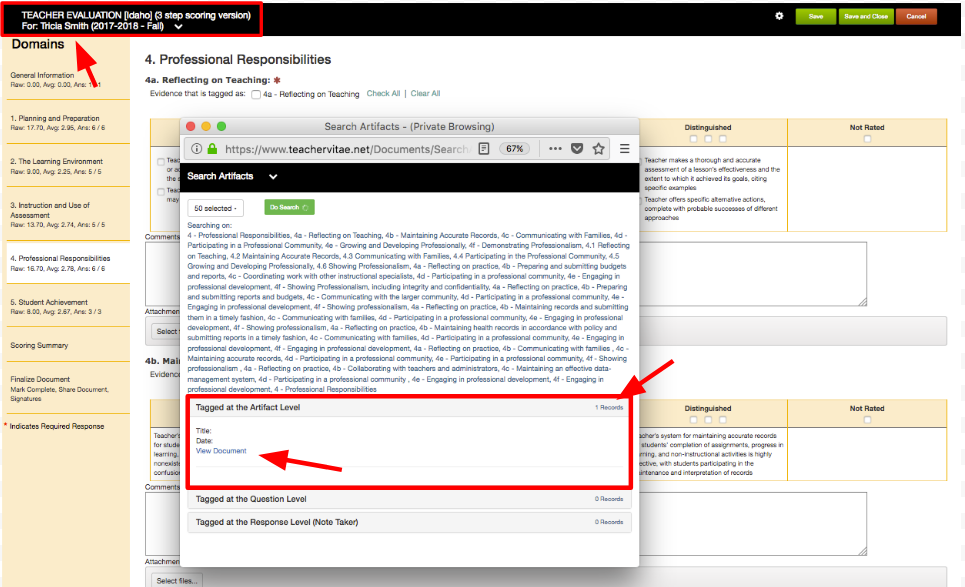Check first Distinguished box for 4b

(694, 420)
